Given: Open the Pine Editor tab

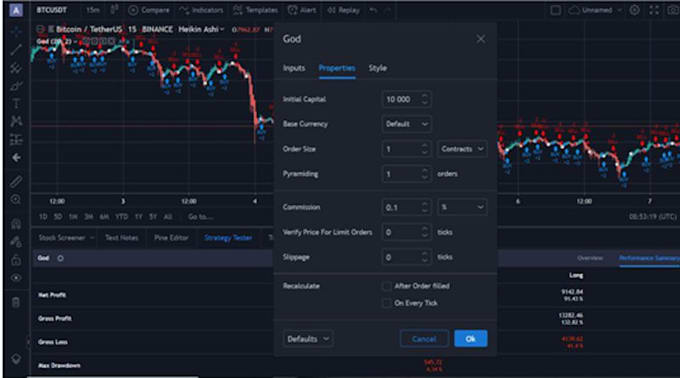Looking at the screenshot, I should 171,238.
